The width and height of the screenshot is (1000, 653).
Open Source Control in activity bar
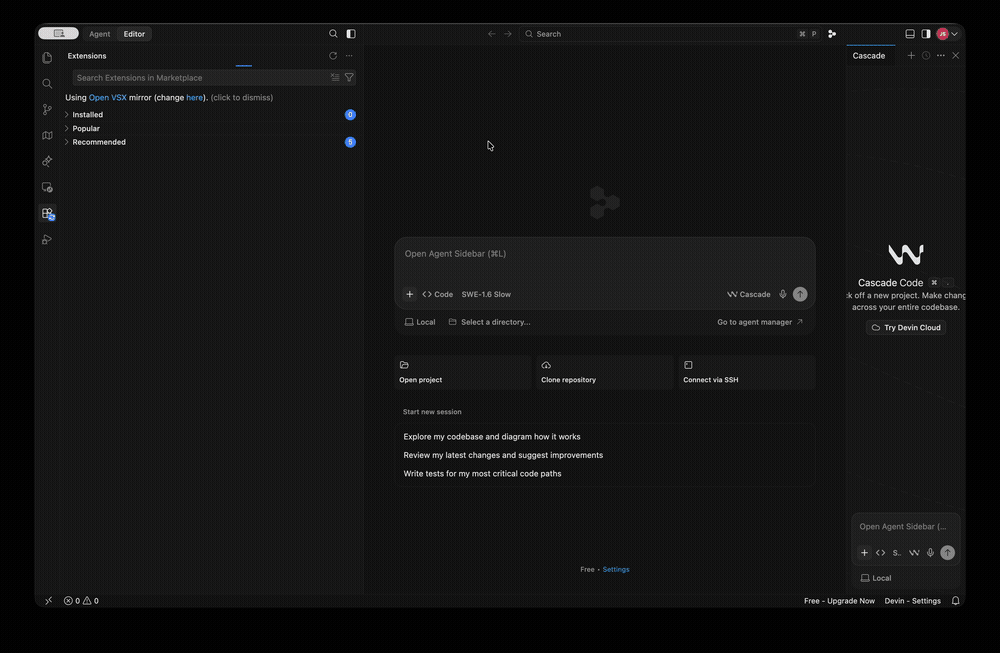click(x=47, y=110)
